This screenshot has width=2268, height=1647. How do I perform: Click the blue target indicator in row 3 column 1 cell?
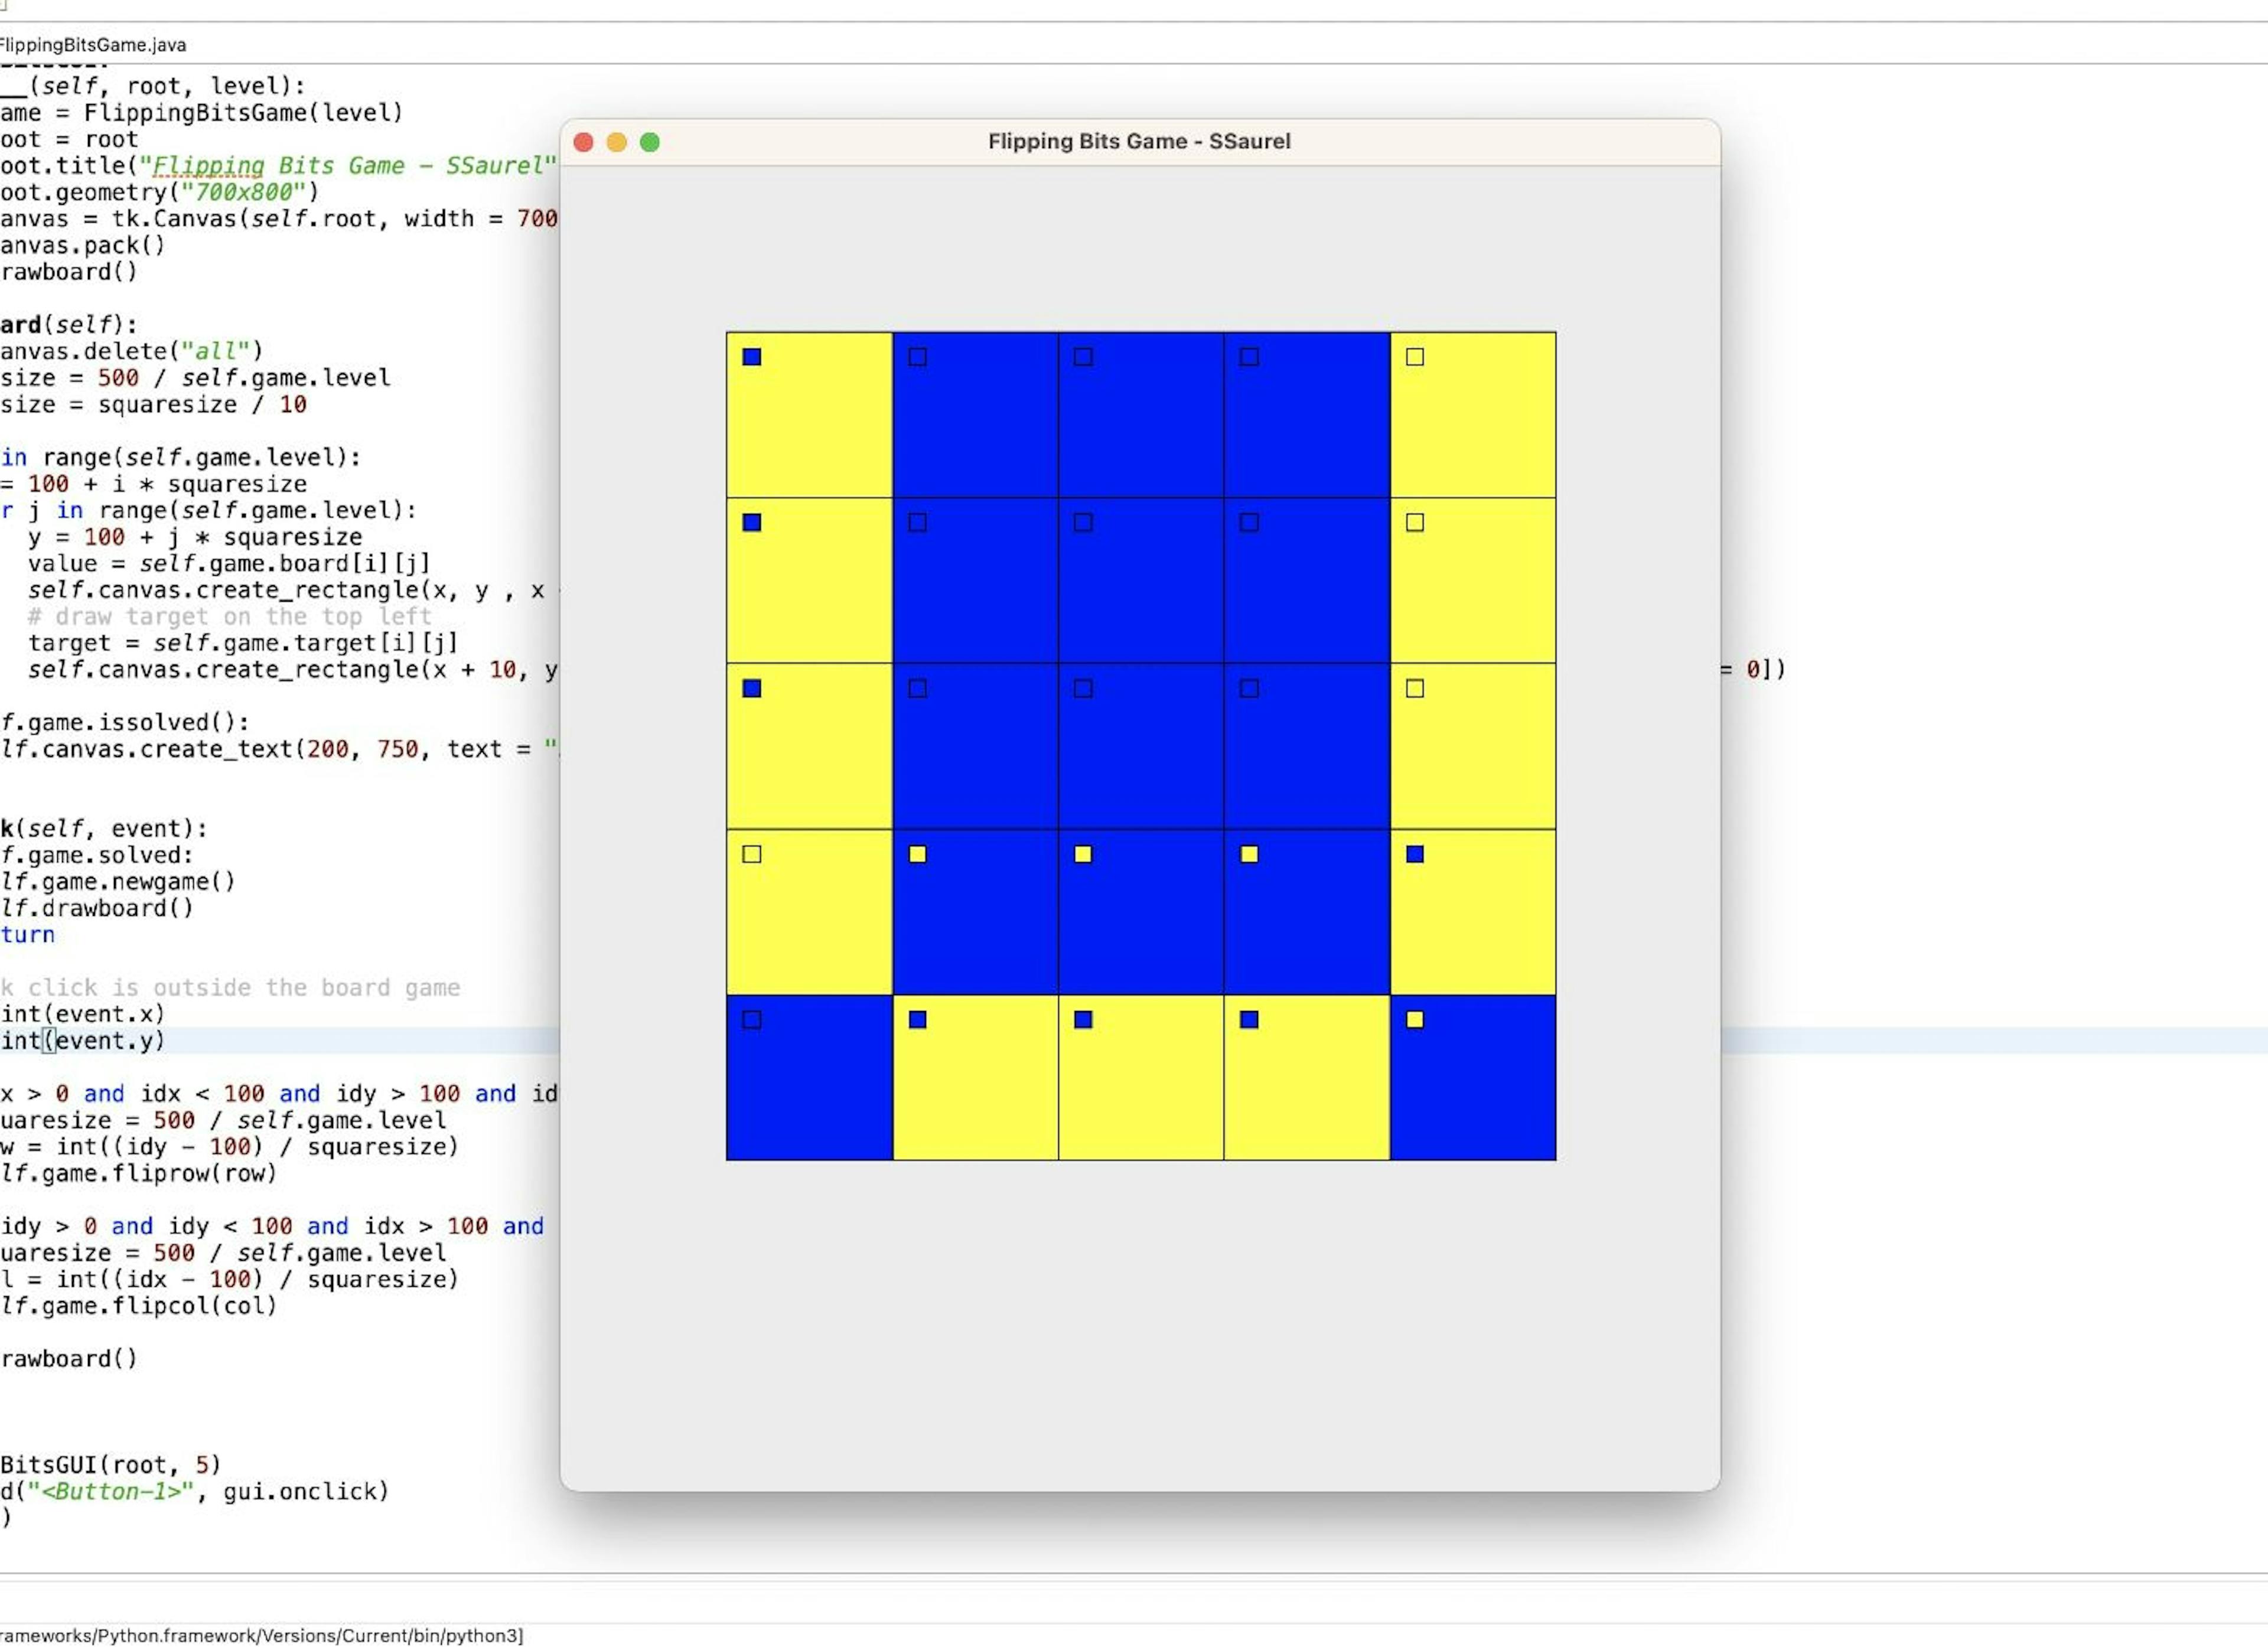pyautogui.click(x=752, y=688)
